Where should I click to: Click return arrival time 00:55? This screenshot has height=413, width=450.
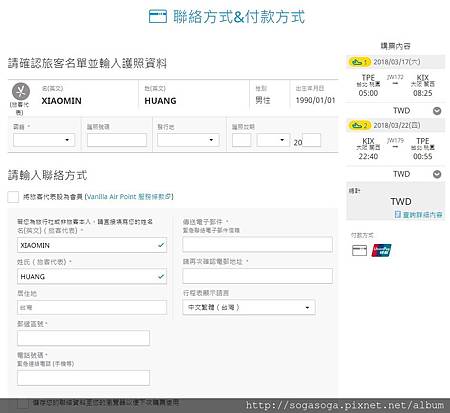423,156
